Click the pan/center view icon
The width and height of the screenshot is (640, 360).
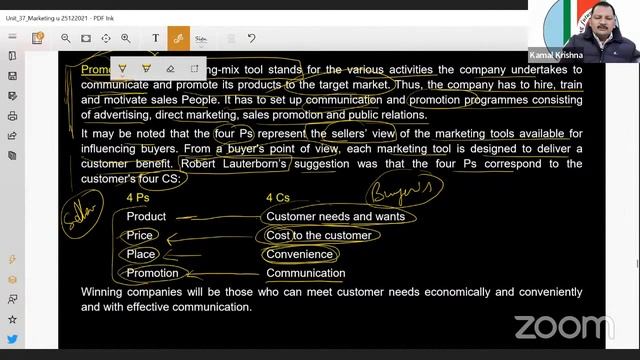tap(106, 38)
